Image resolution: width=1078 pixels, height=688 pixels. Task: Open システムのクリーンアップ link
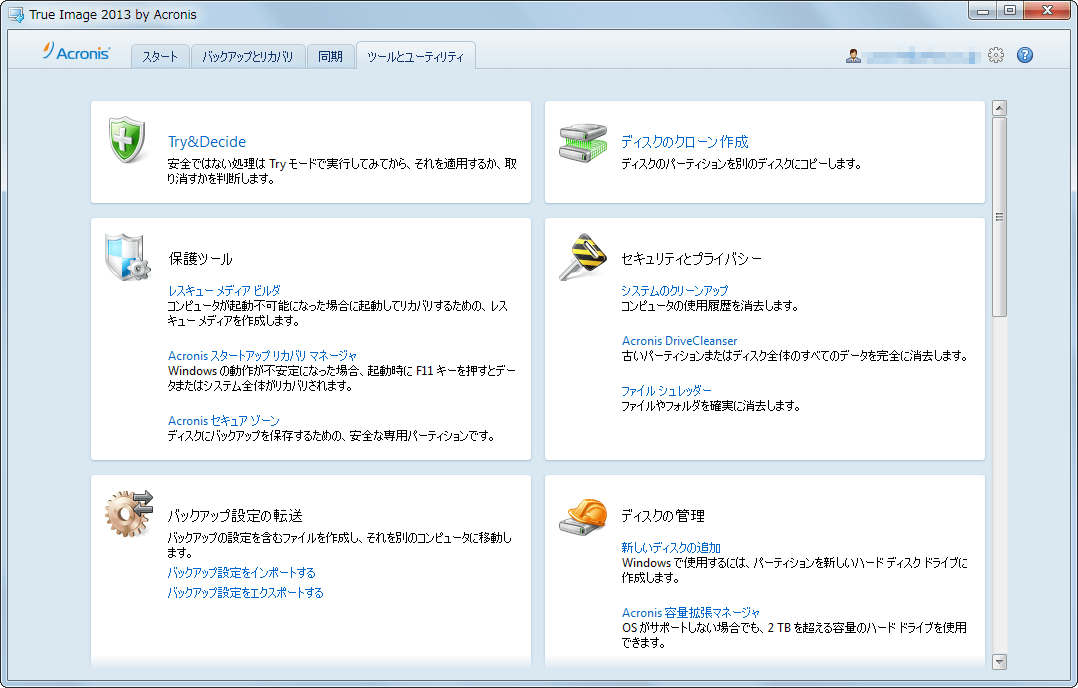[674, 290]
